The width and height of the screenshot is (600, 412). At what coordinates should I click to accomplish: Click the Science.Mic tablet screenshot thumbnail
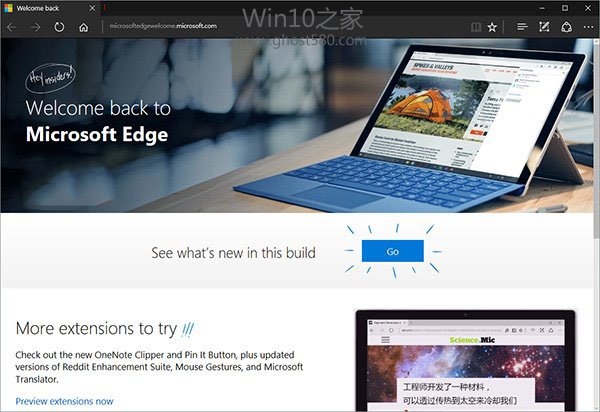[465, 361]
